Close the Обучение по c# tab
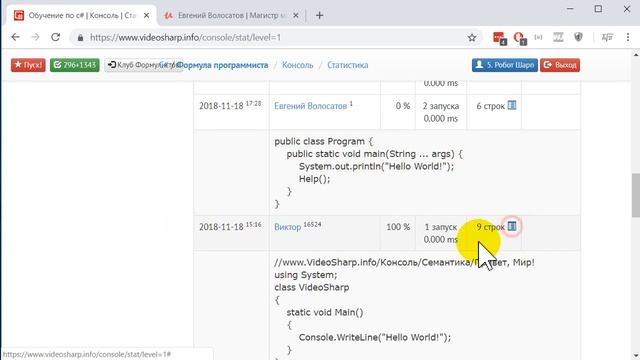This screenshot has width=640, height=360. 146,16
